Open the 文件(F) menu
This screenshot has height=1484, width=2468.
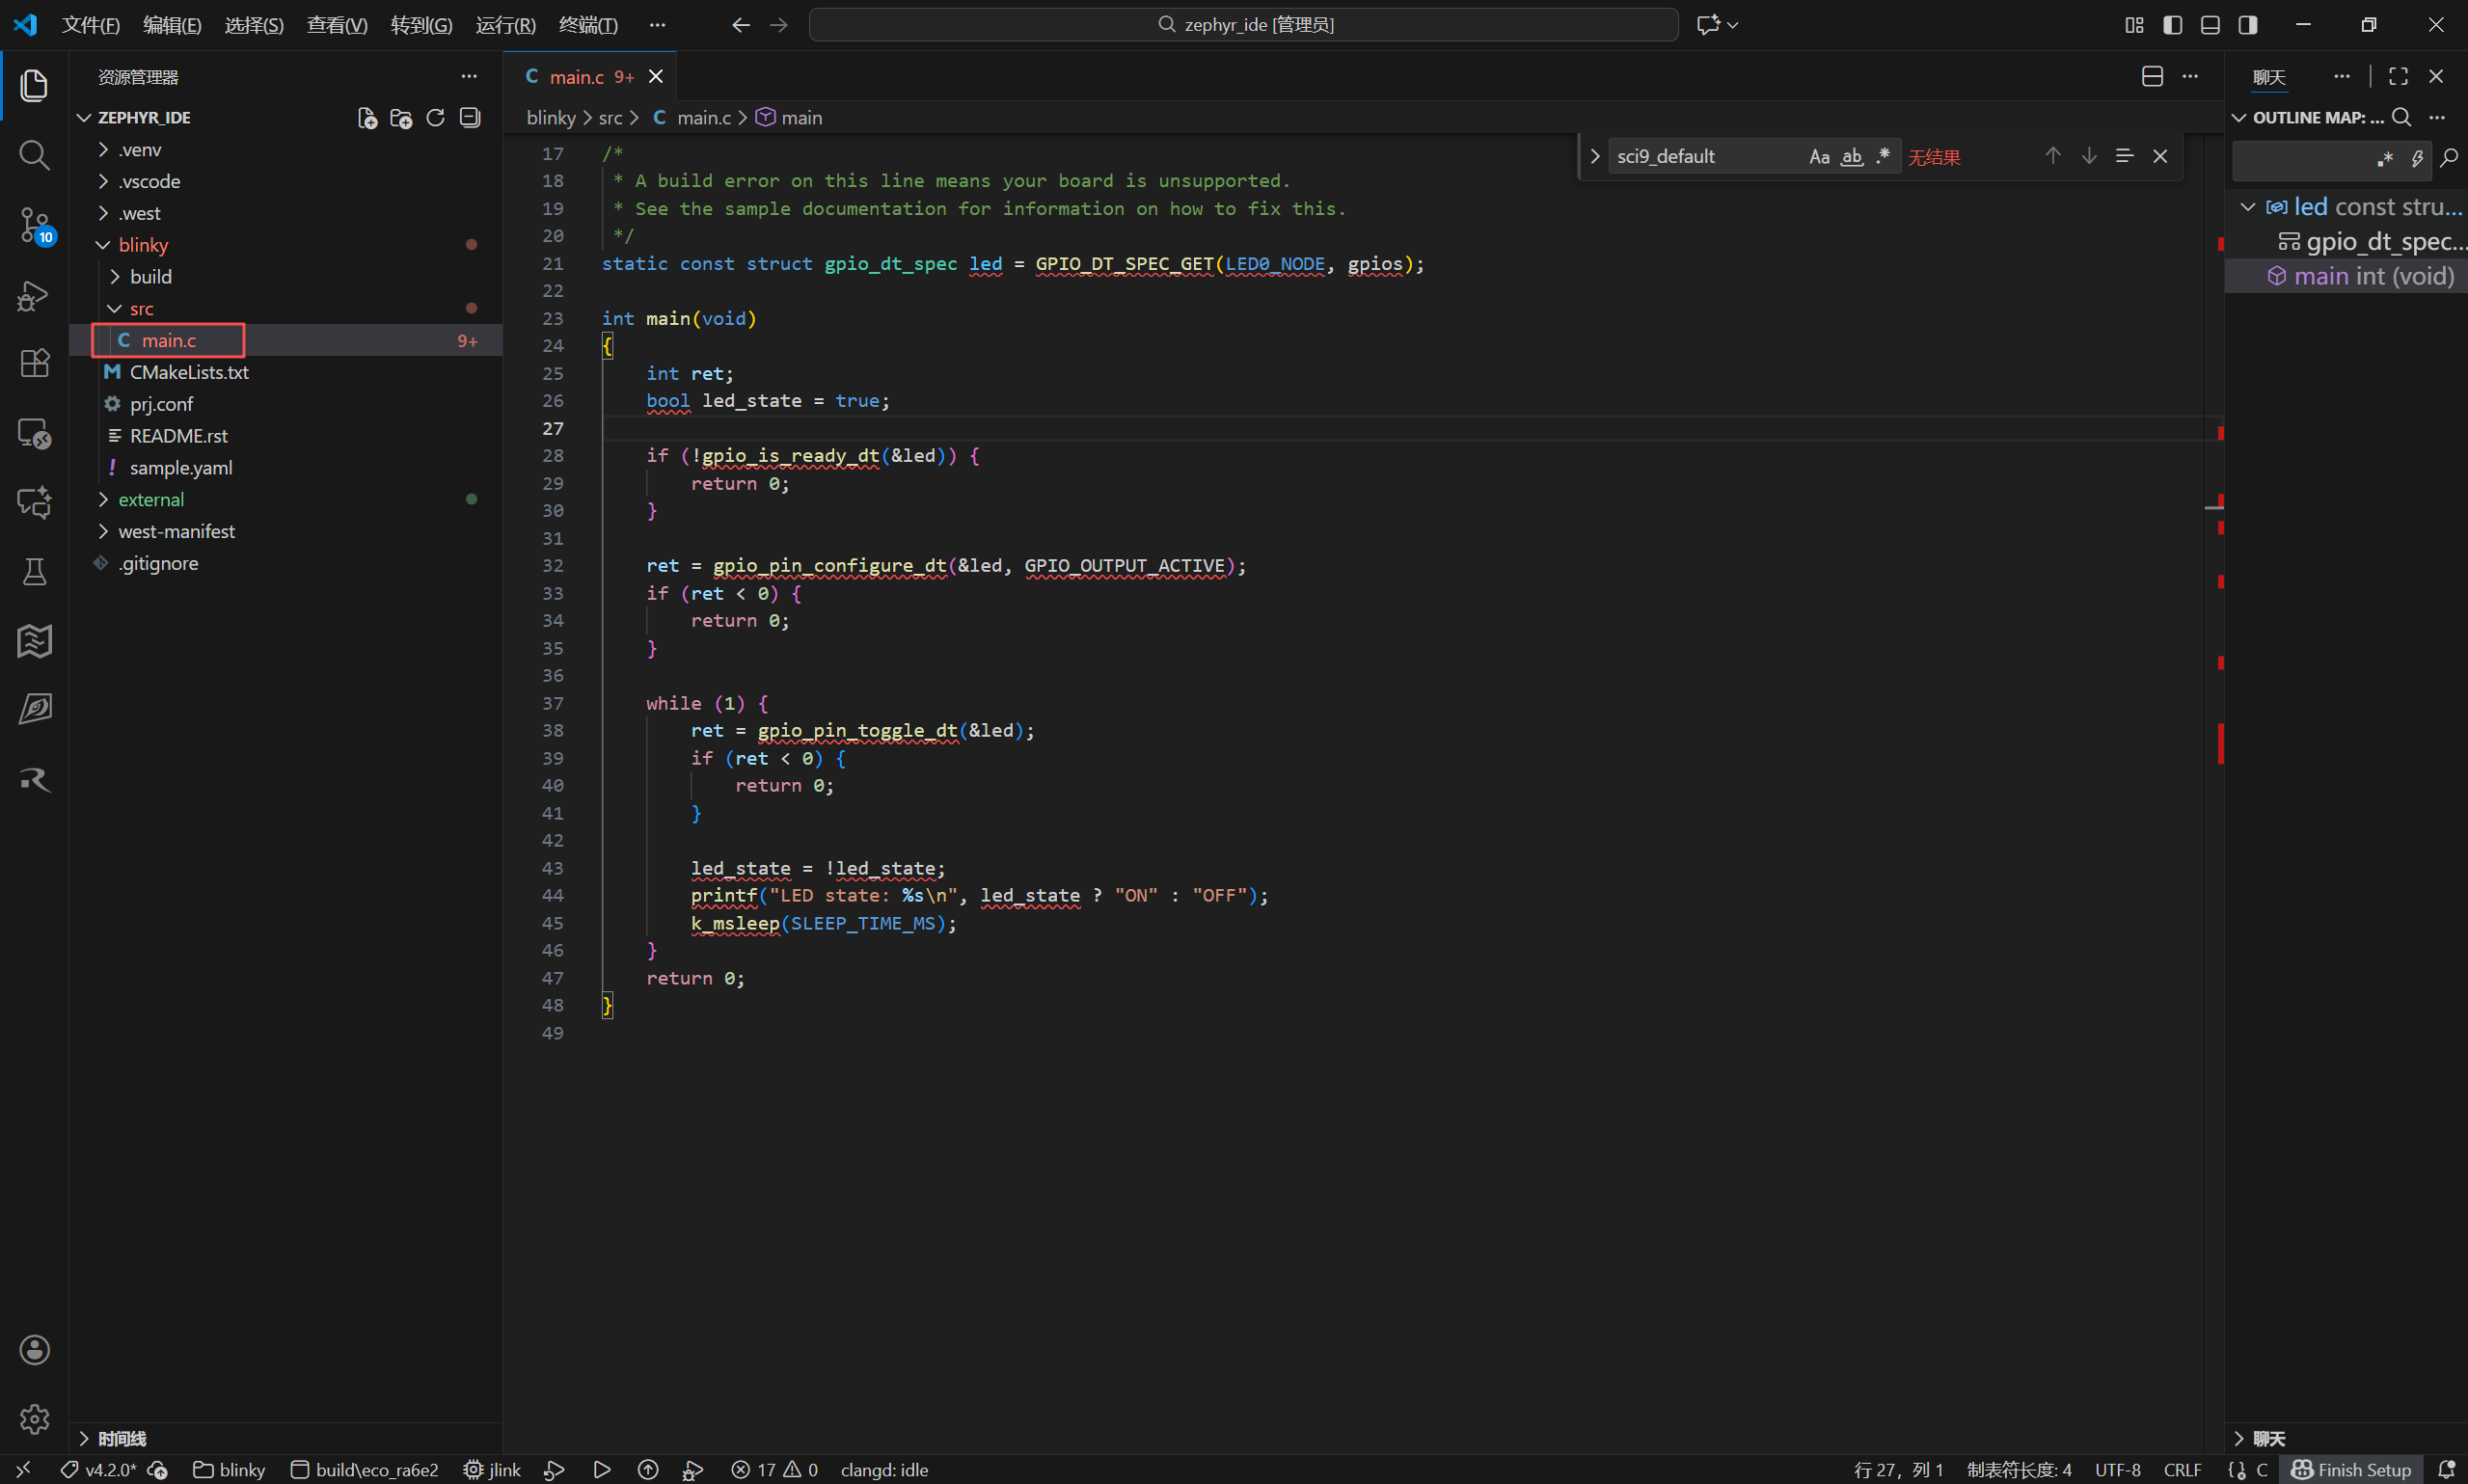click(x=91, y=25)
